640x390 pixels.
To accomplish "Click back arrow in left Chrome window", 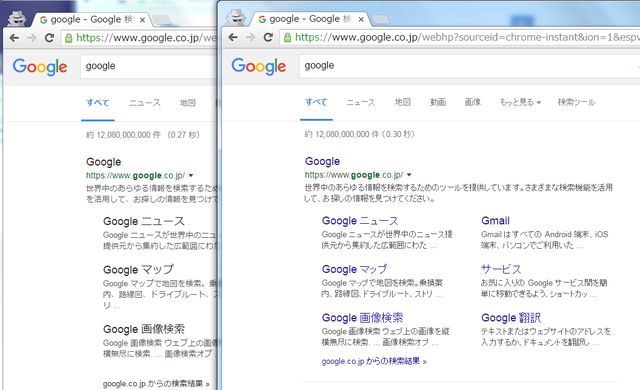I will pos(14,38).
